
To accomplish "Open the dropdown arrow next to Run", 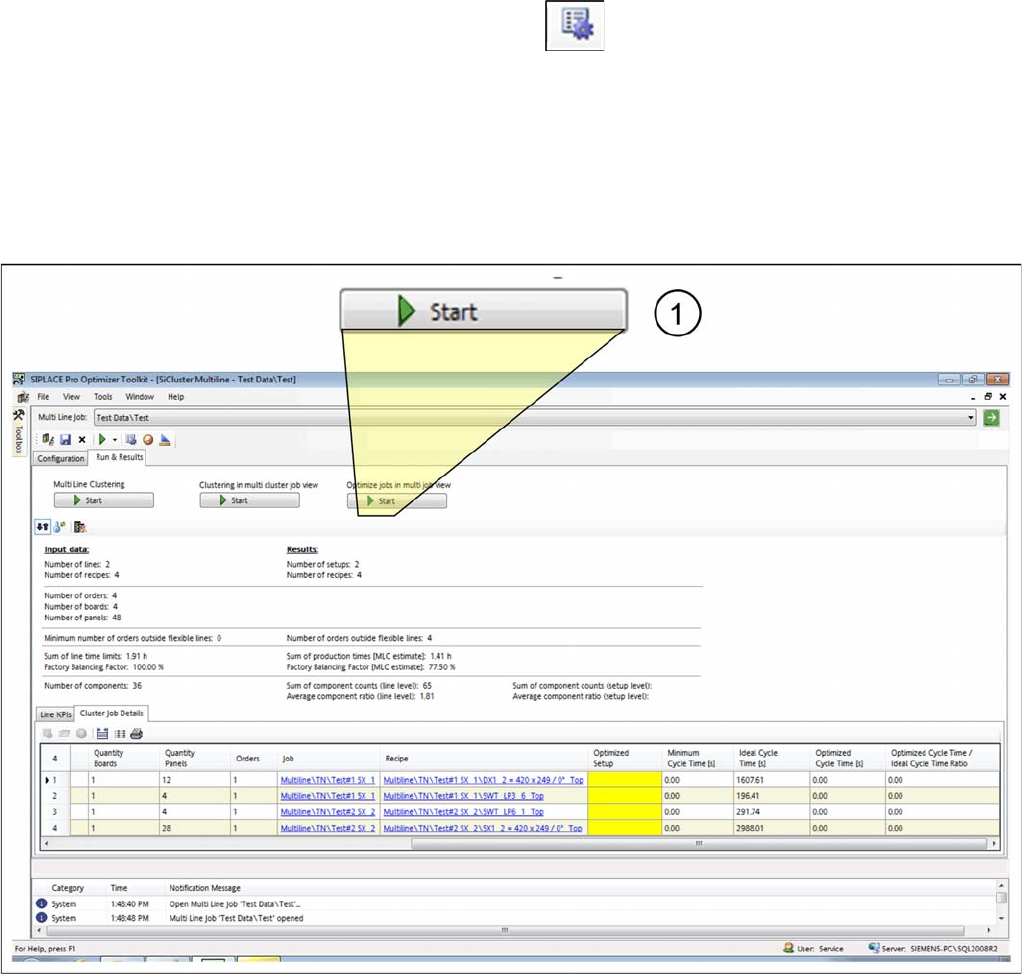I will [x=115, y=440].
